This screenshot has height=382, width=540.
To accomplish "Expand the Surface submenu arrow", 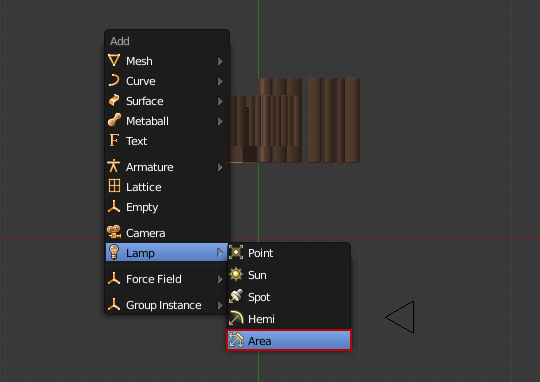I will [x=220, y=101].
